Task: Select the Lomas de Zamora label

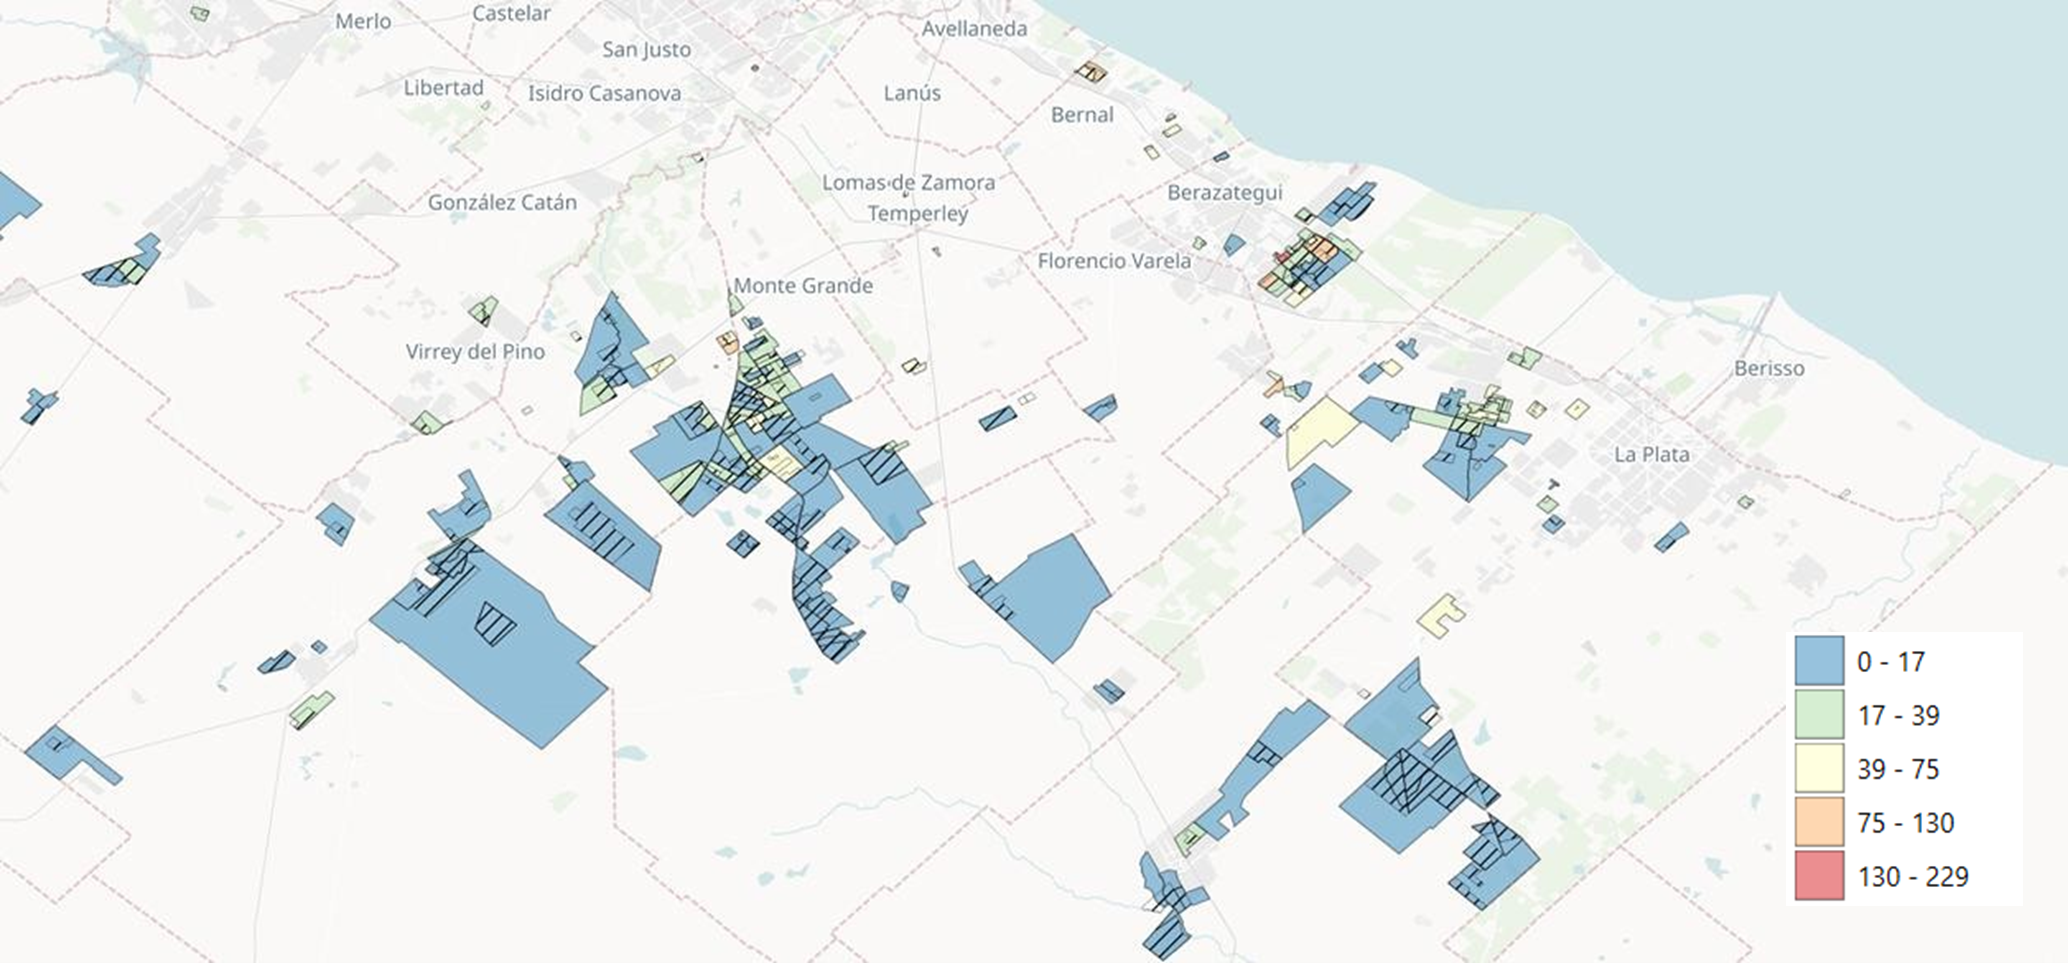Action: [908, 183]
